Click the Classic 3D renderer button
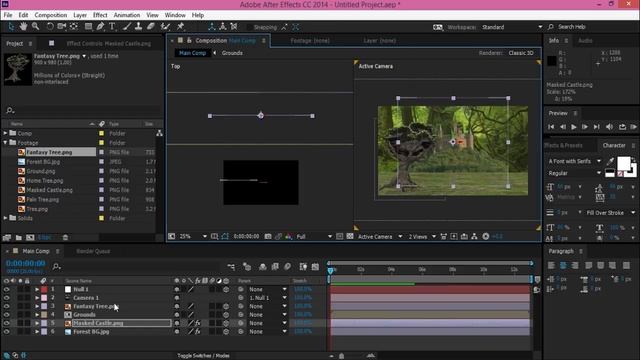Viewport: 640px width, 360px height. coord(521,53)
